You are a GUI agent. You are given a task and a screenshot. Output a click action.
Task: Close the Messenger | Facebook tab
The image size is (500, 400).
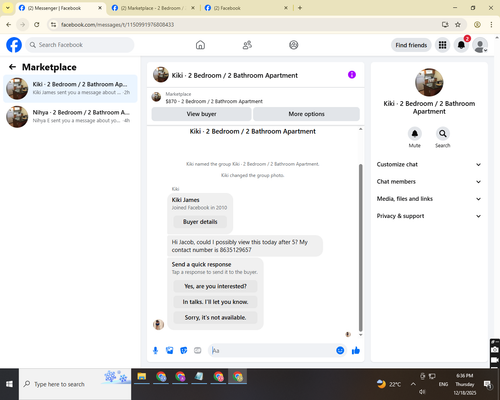pos(100,8)
